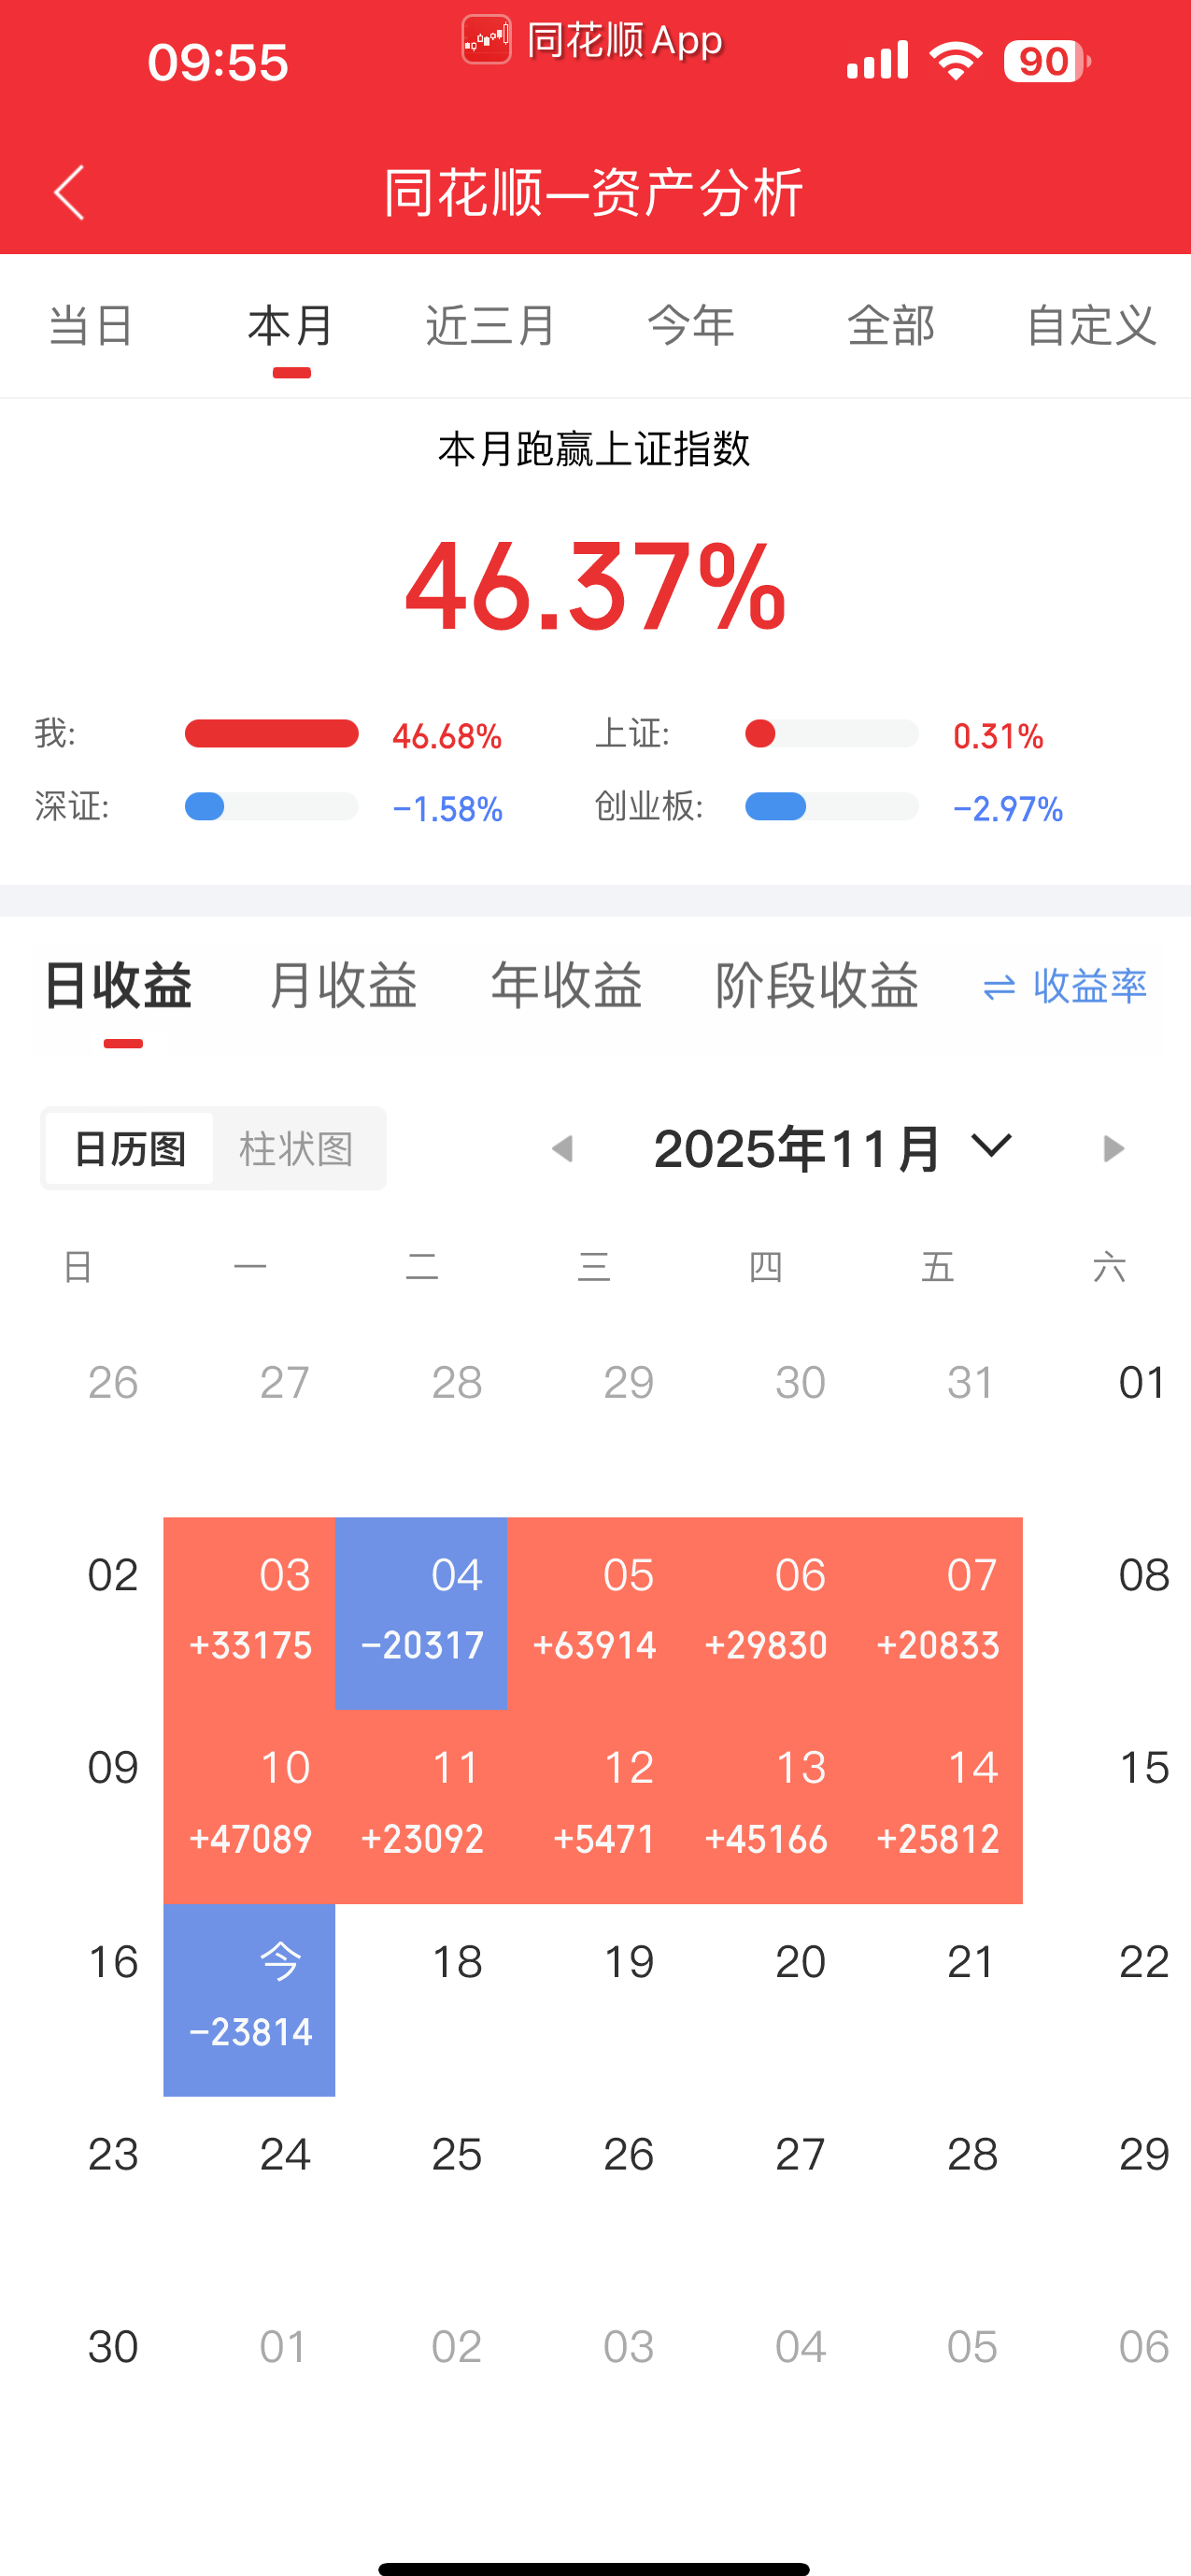
Task: Select calendar day 06 with +29830
Action: [x=765, y=1613]
